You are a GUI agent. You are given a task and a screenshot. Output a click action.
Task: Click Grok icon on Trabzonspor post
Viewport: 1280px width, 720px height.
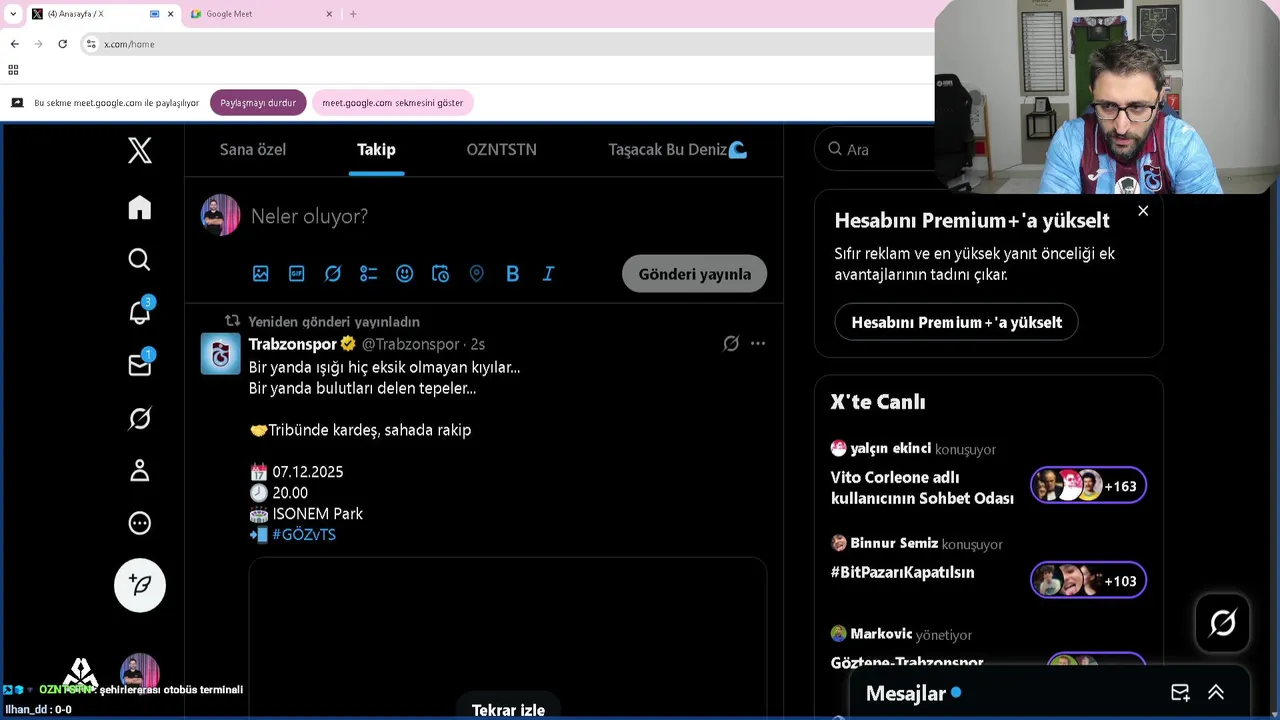coord(731,344)
